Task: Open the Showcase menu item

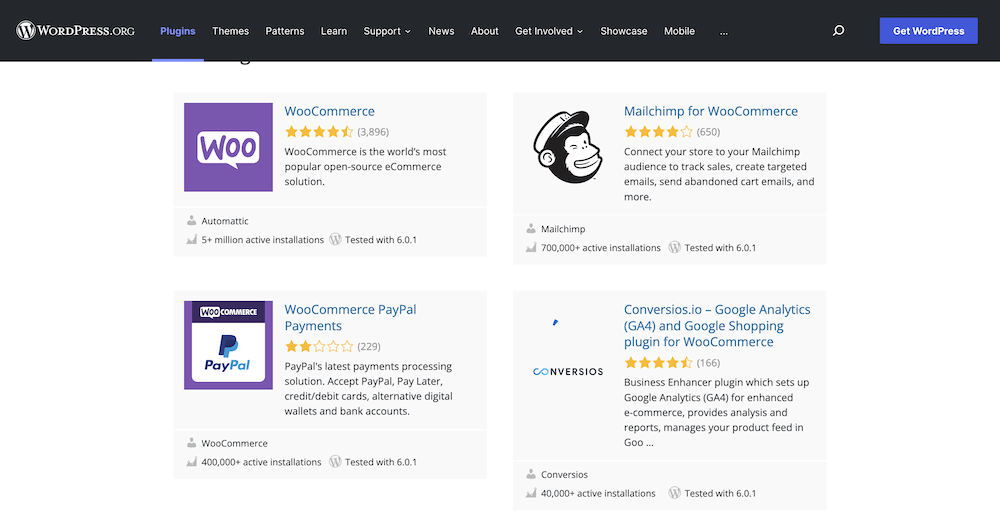Action: pyautogui.click(x=624, y=31)
